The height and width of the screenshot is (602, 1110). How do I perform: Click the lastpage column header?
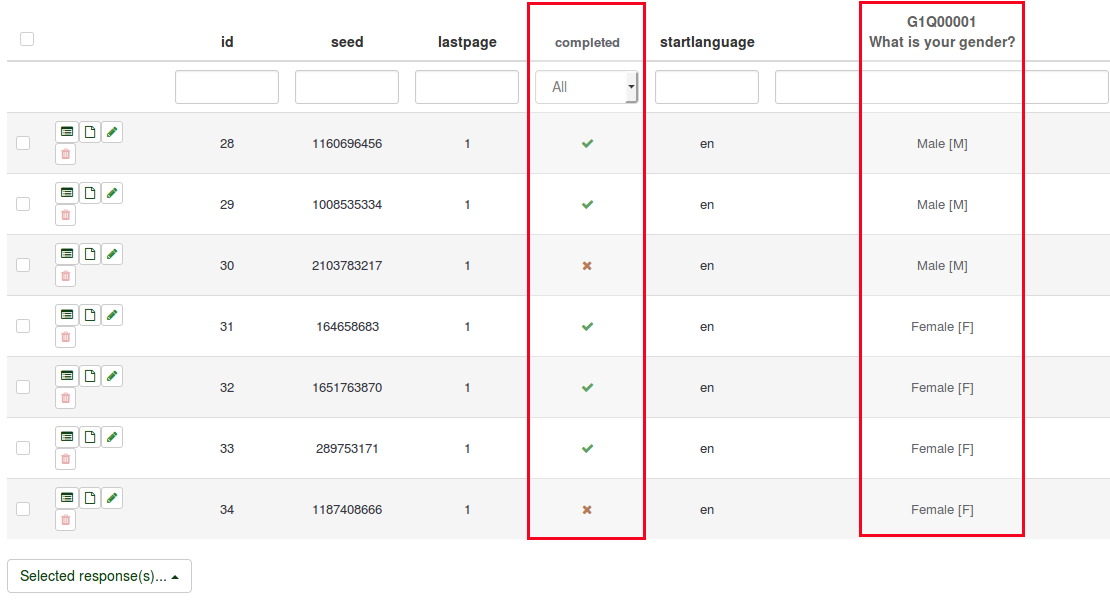tap(467, 42)
